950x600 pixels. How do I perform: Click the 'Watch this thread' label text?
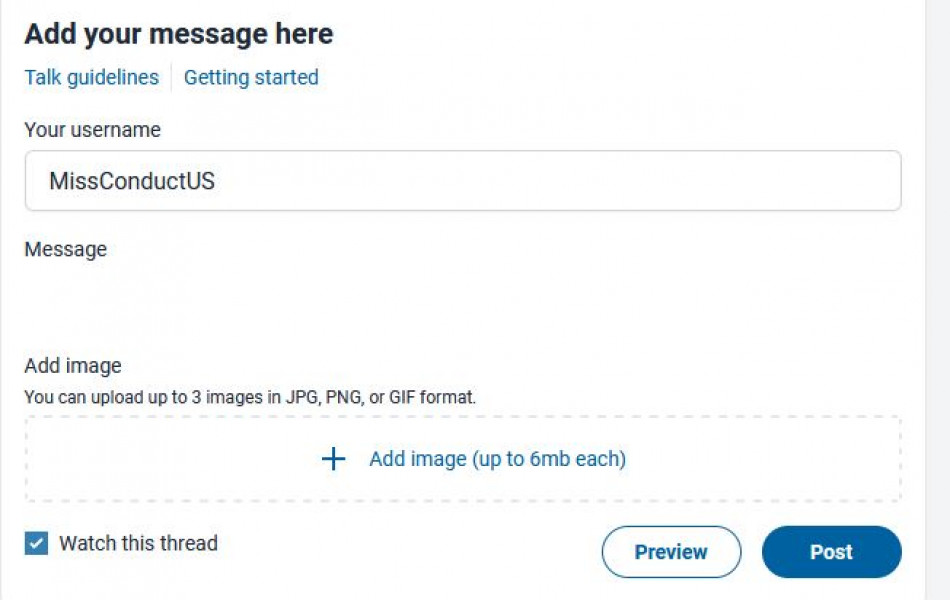pos(138,544)
